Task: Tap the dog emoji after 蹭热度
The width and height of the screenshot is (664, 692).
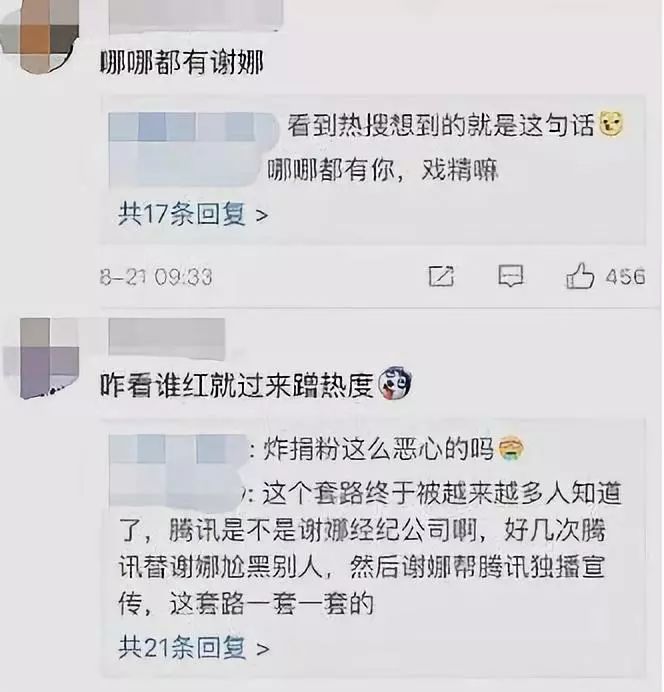Action: tap(395, 384)
